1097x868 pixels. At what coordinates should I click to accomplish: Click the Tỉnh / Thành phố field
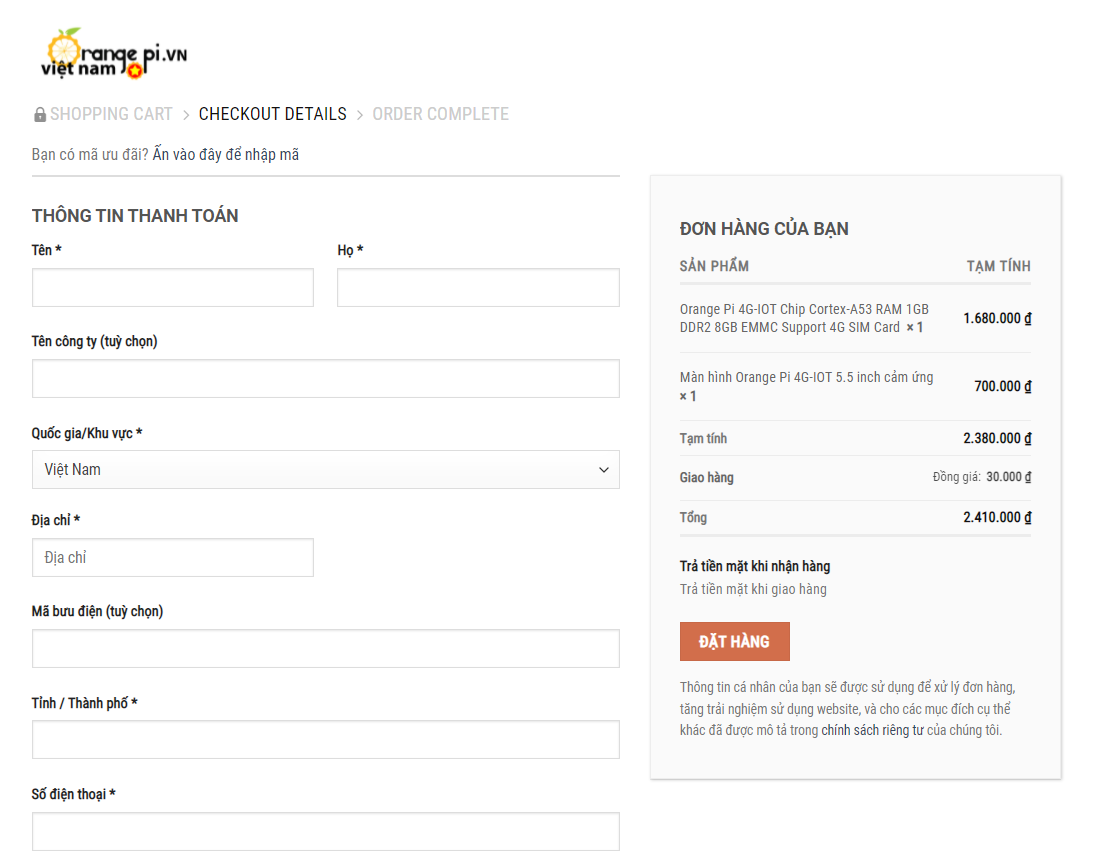click(325, 739)
